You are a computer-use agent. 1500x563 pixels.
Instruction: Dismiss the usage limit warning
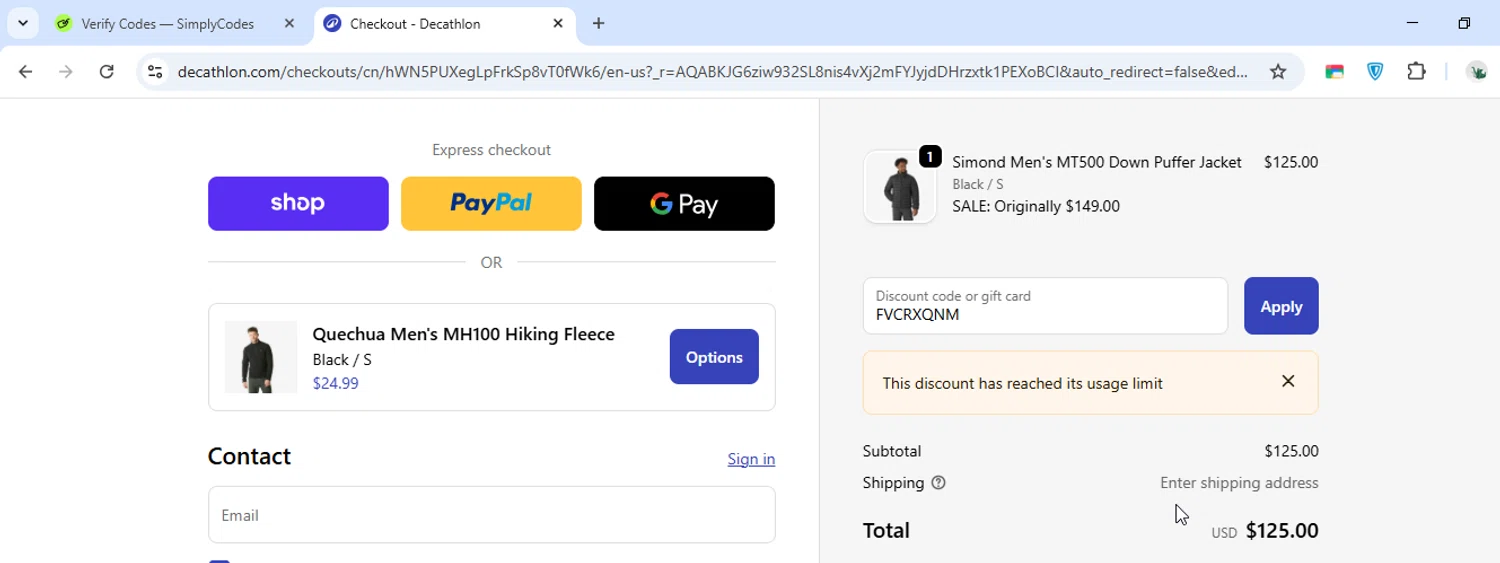1288,381
